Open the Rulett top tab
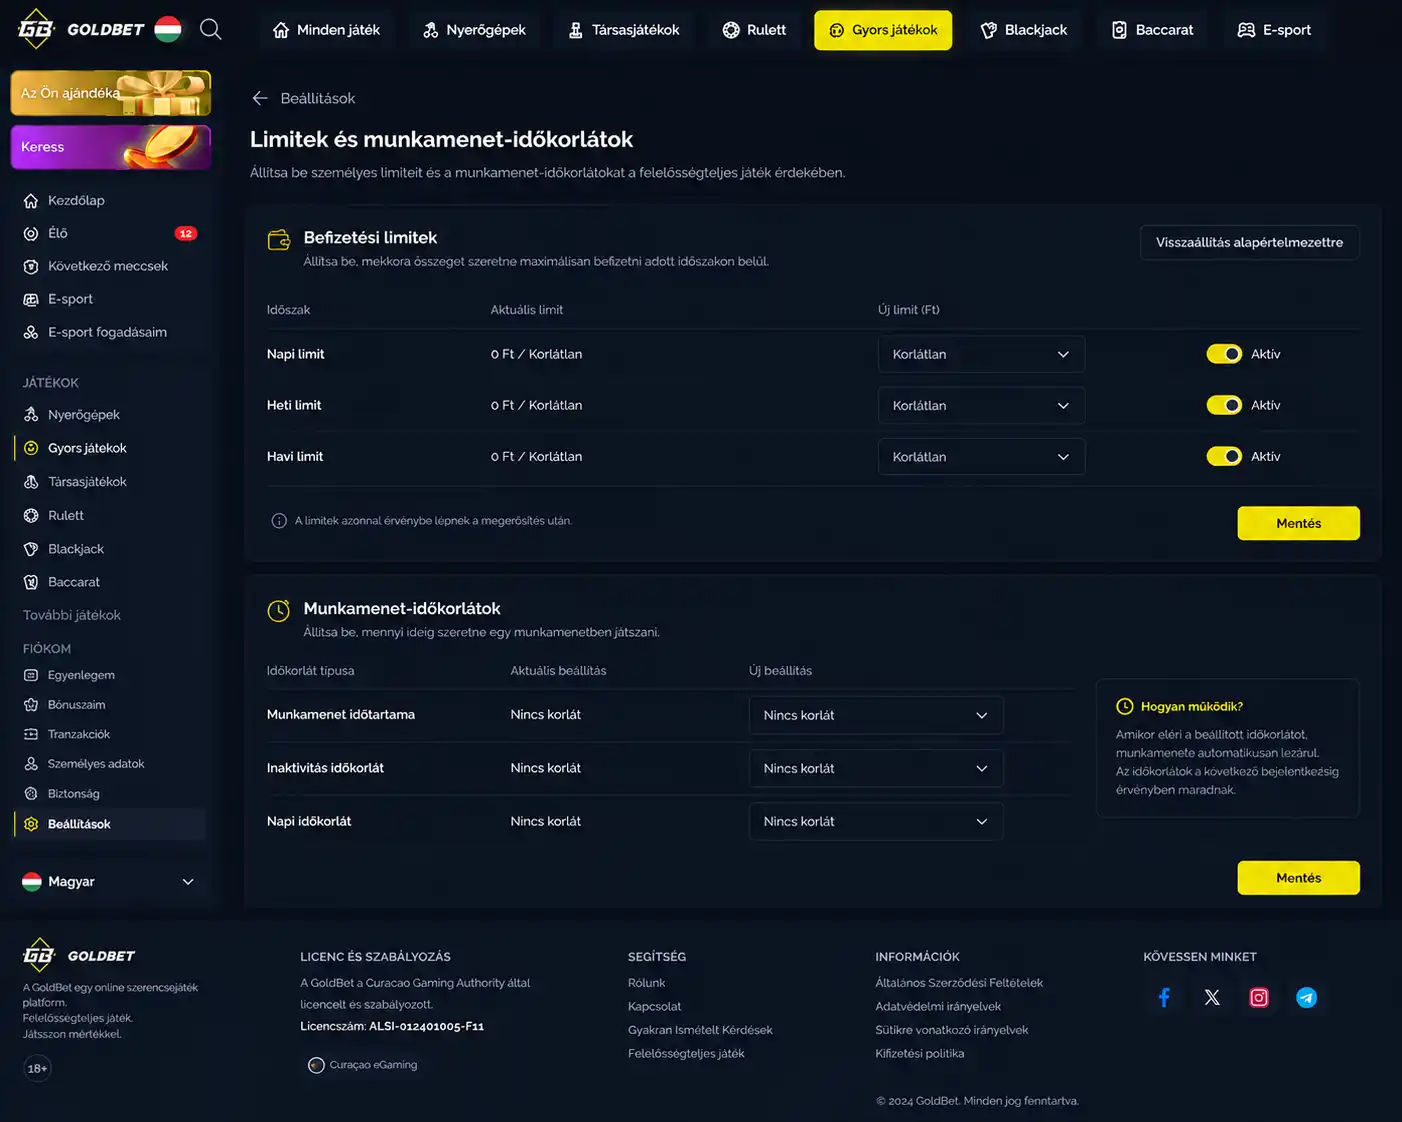 pyautogui.click(x=754, y=30)
